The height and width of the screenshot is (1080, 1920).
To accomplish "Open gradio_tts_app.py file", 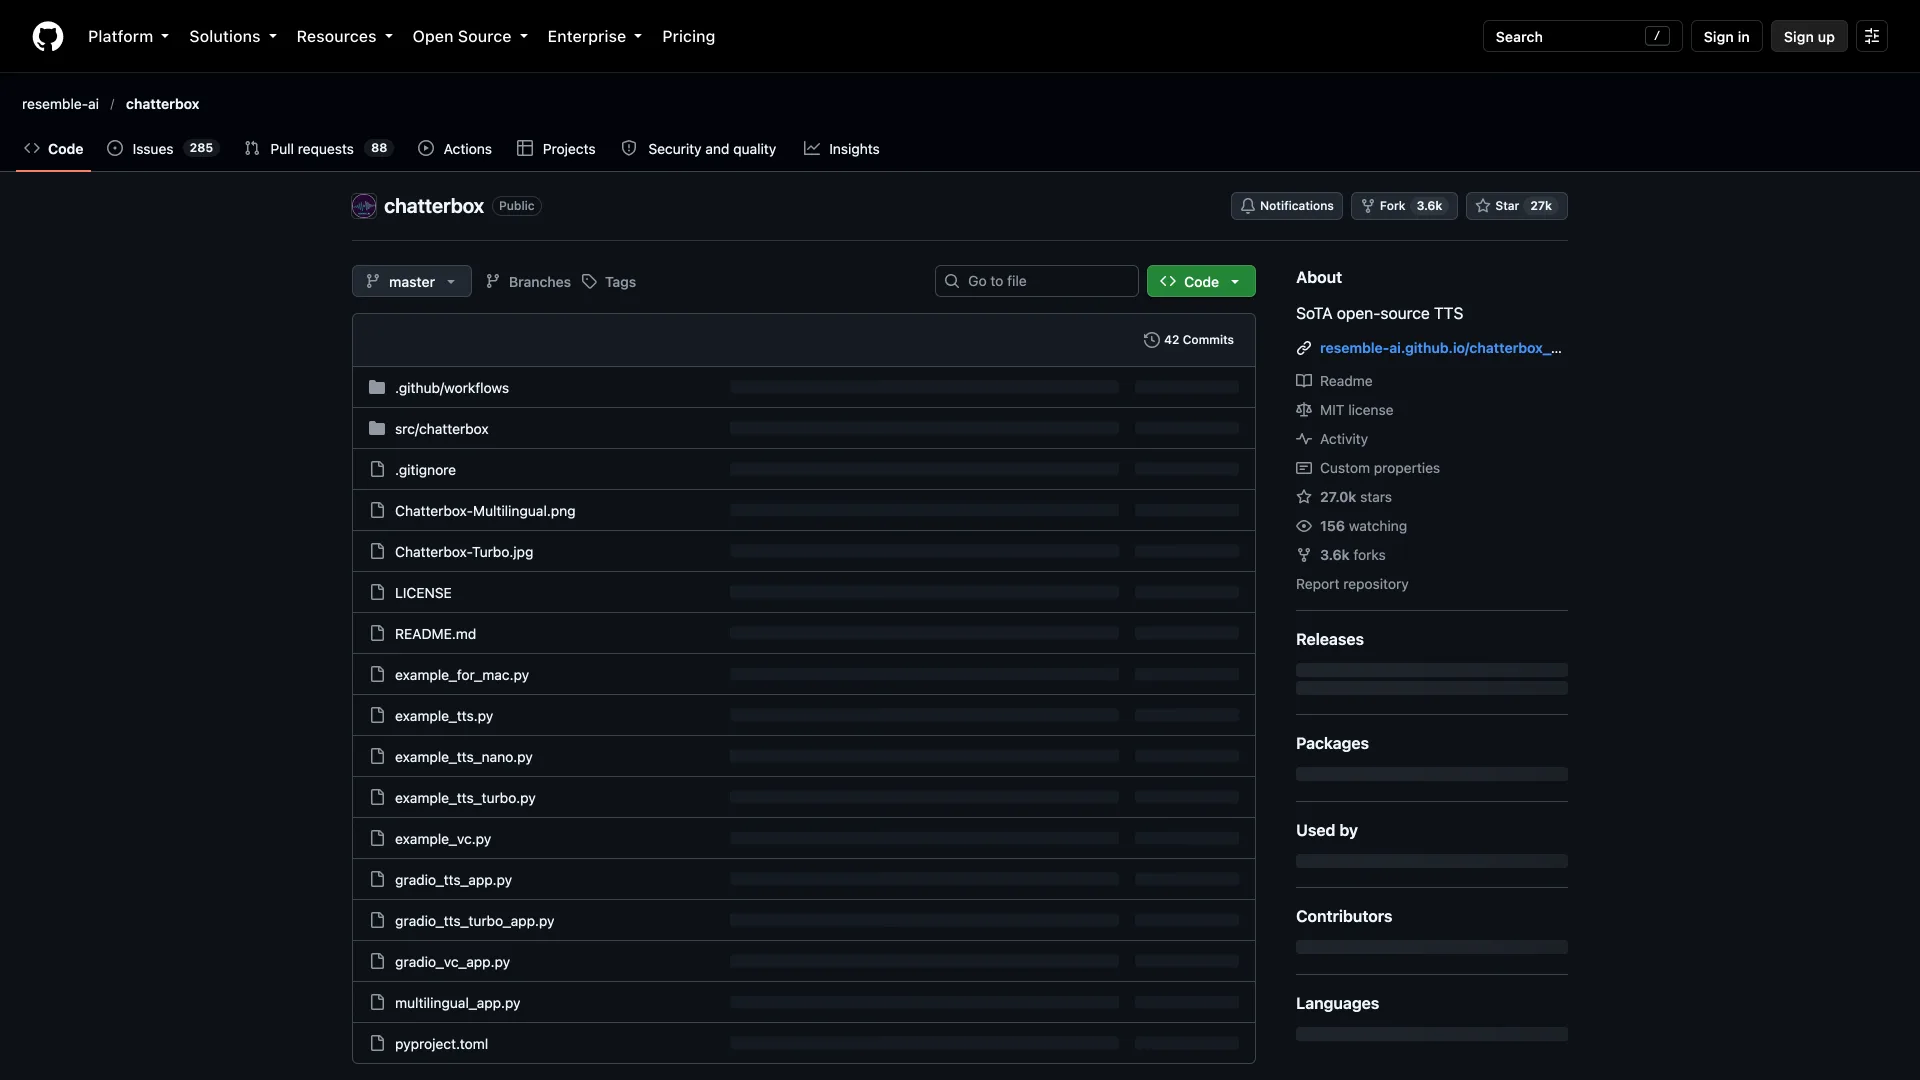I will [x=453, y=880].
